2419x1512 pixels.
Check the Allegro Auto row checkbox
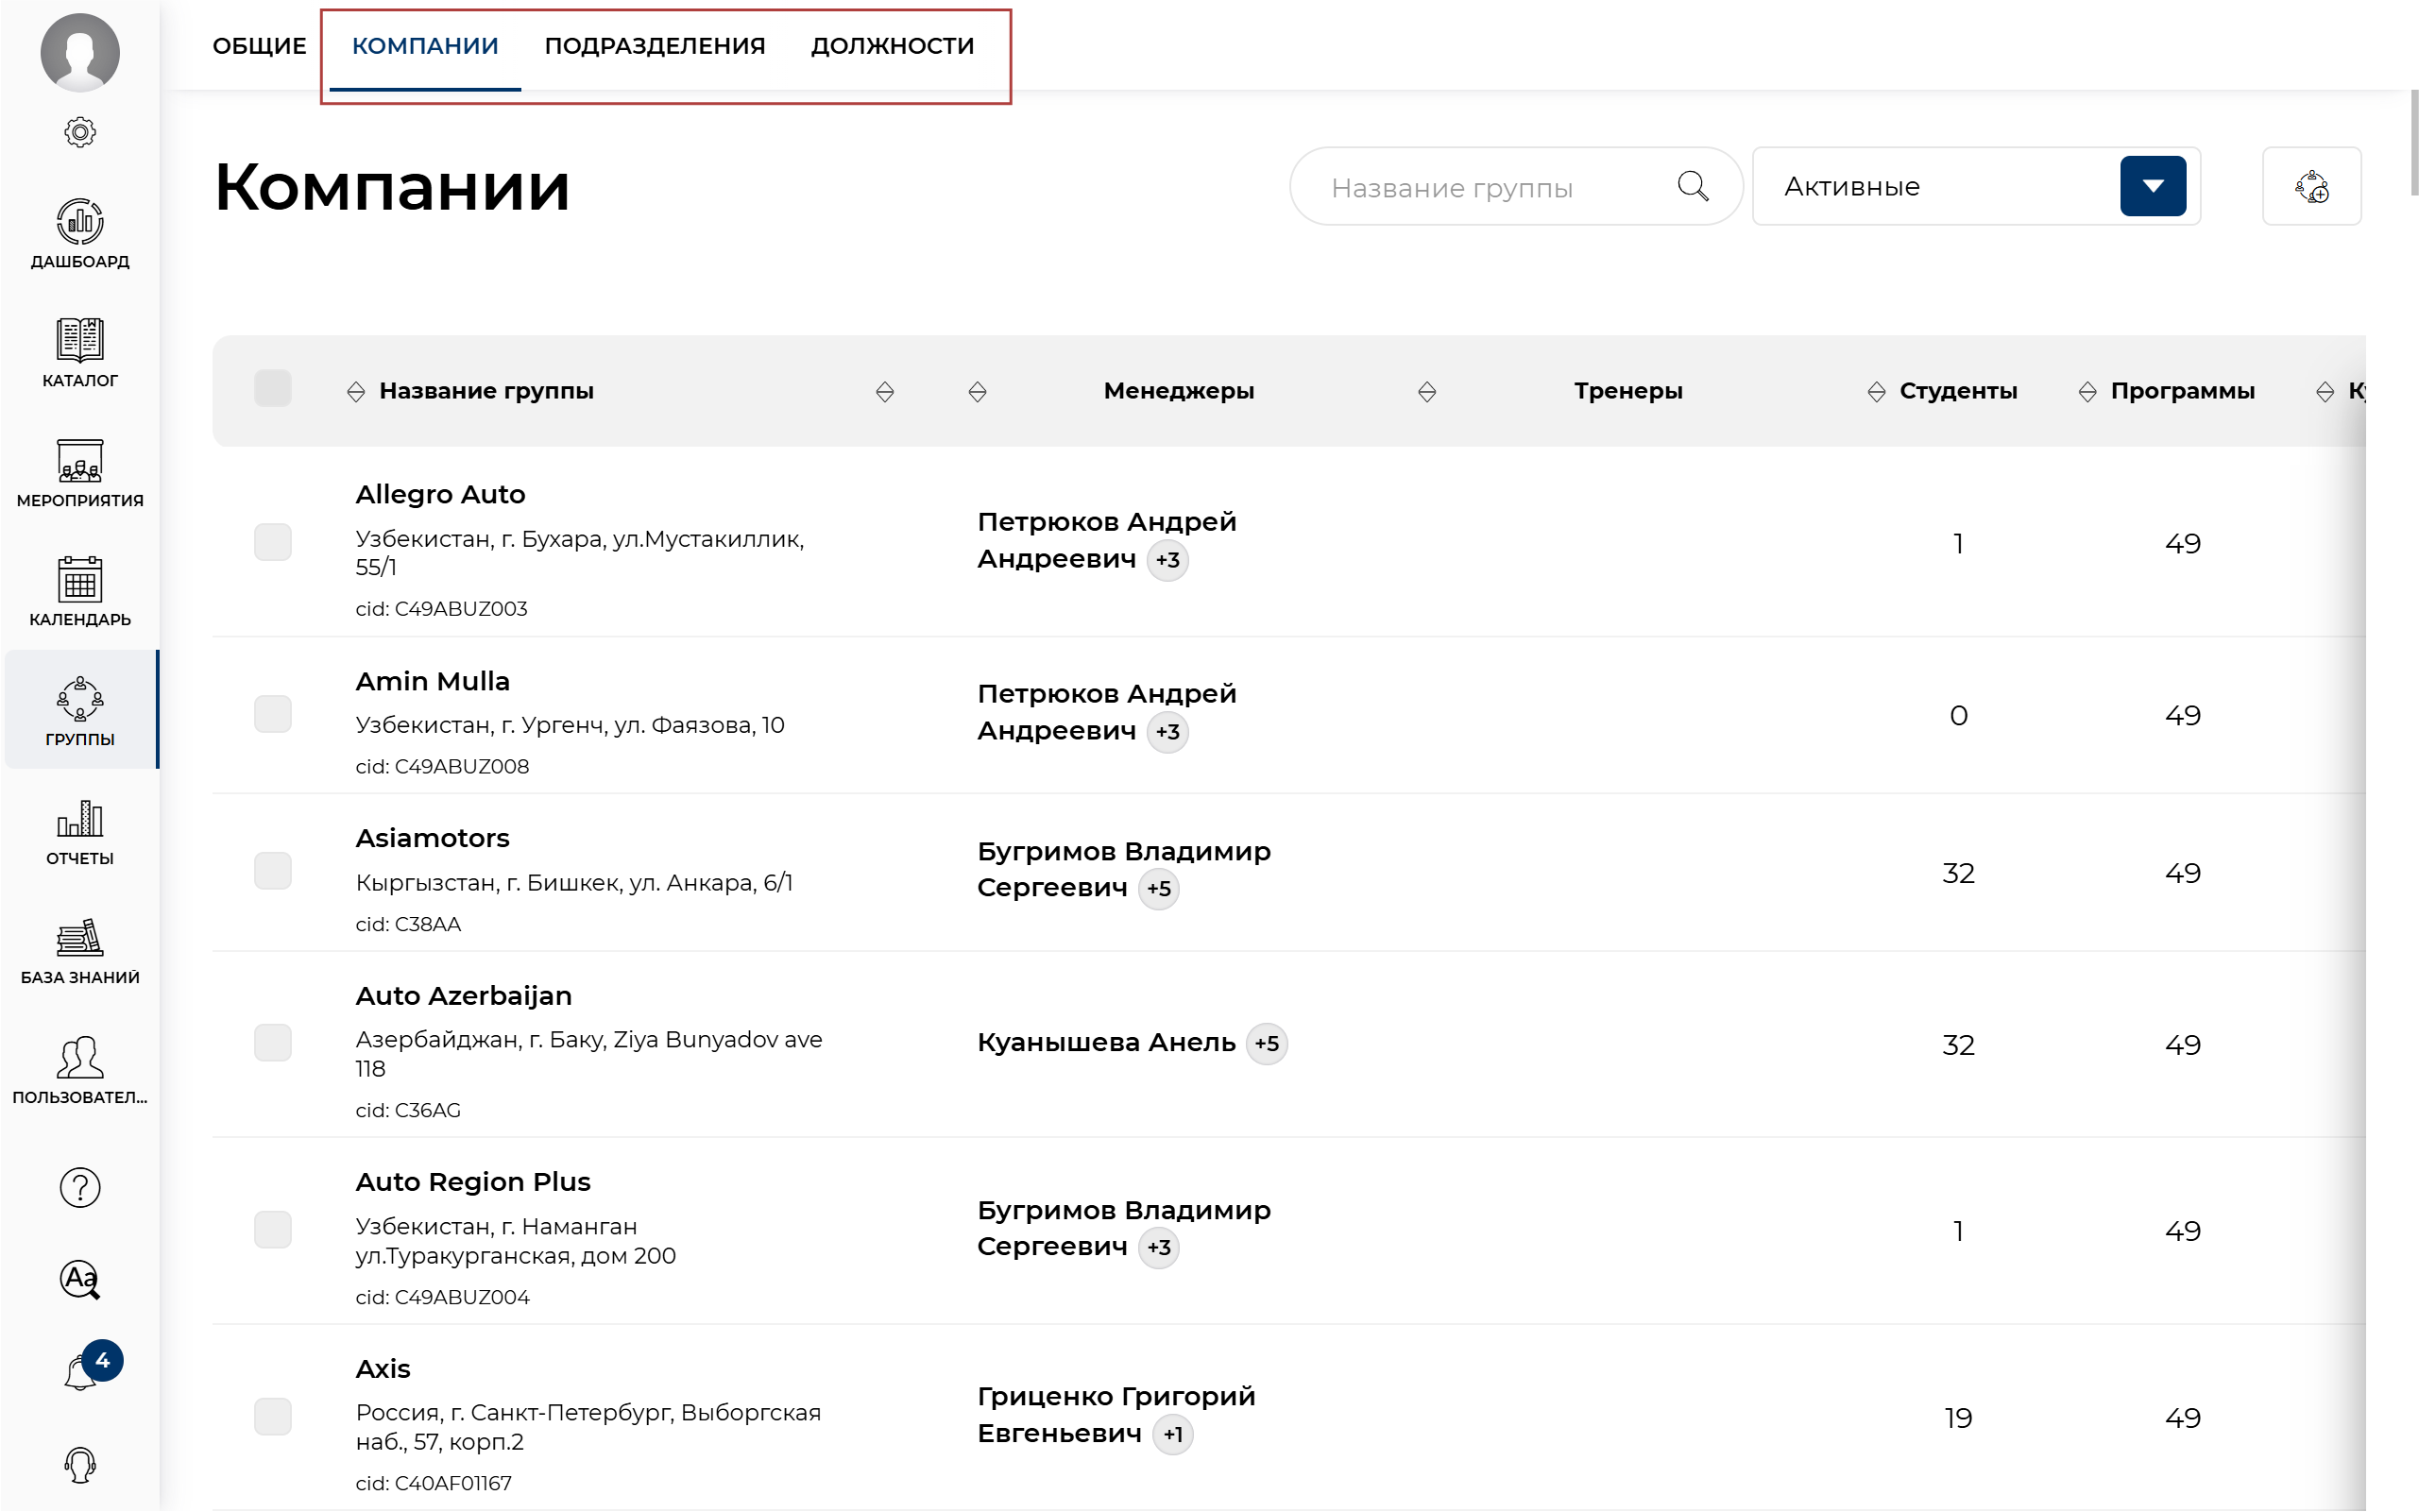[x=272, y=542]
